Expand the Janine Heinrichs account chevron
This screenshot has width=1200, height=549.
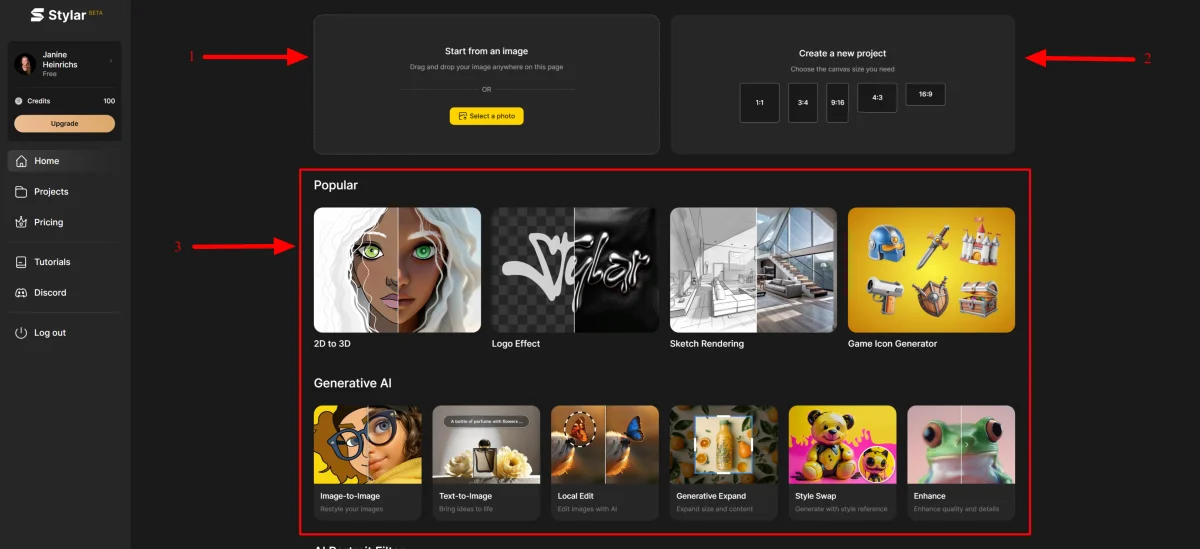point(110,62)
